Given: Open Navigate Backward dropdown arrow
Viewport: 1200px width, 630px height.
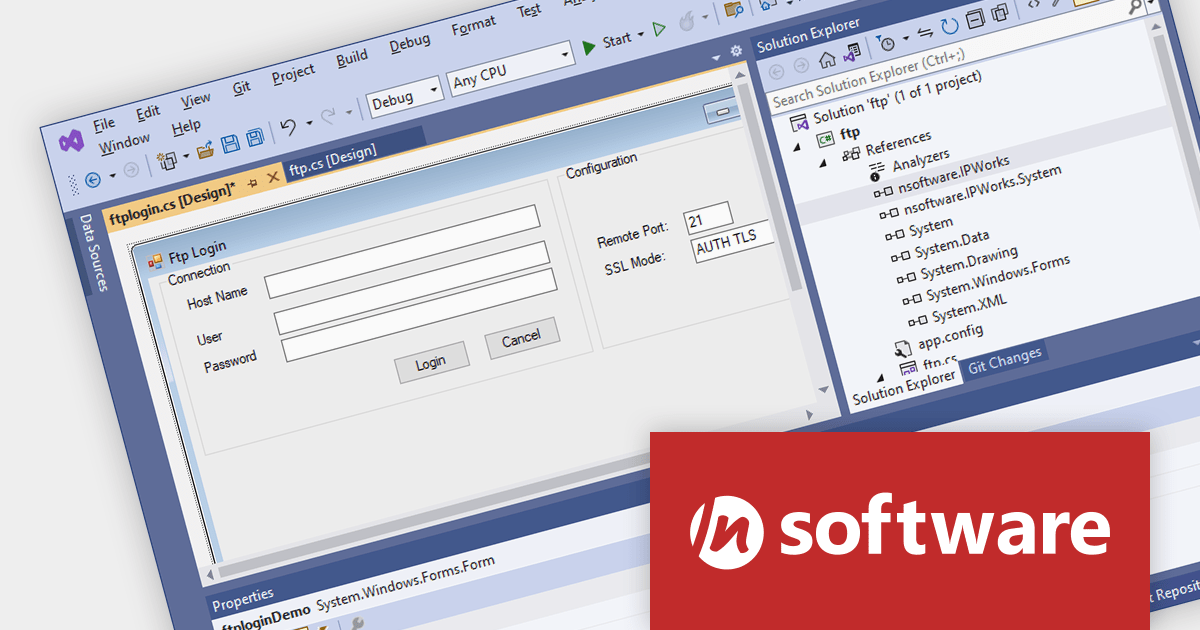Looking at the screenshot, I should (x=112, y=175).
